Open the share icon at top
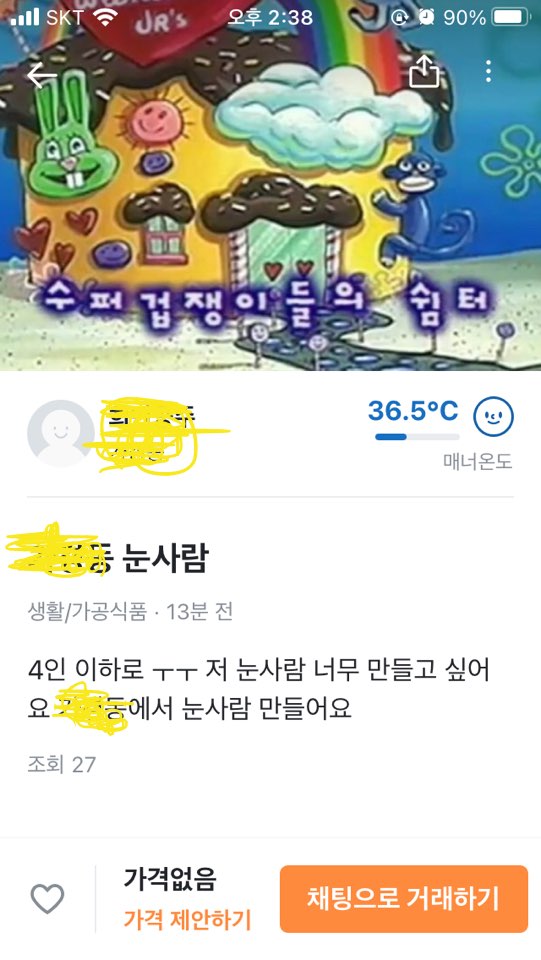This screenshot has width=541, height=960. coord(424,72)
